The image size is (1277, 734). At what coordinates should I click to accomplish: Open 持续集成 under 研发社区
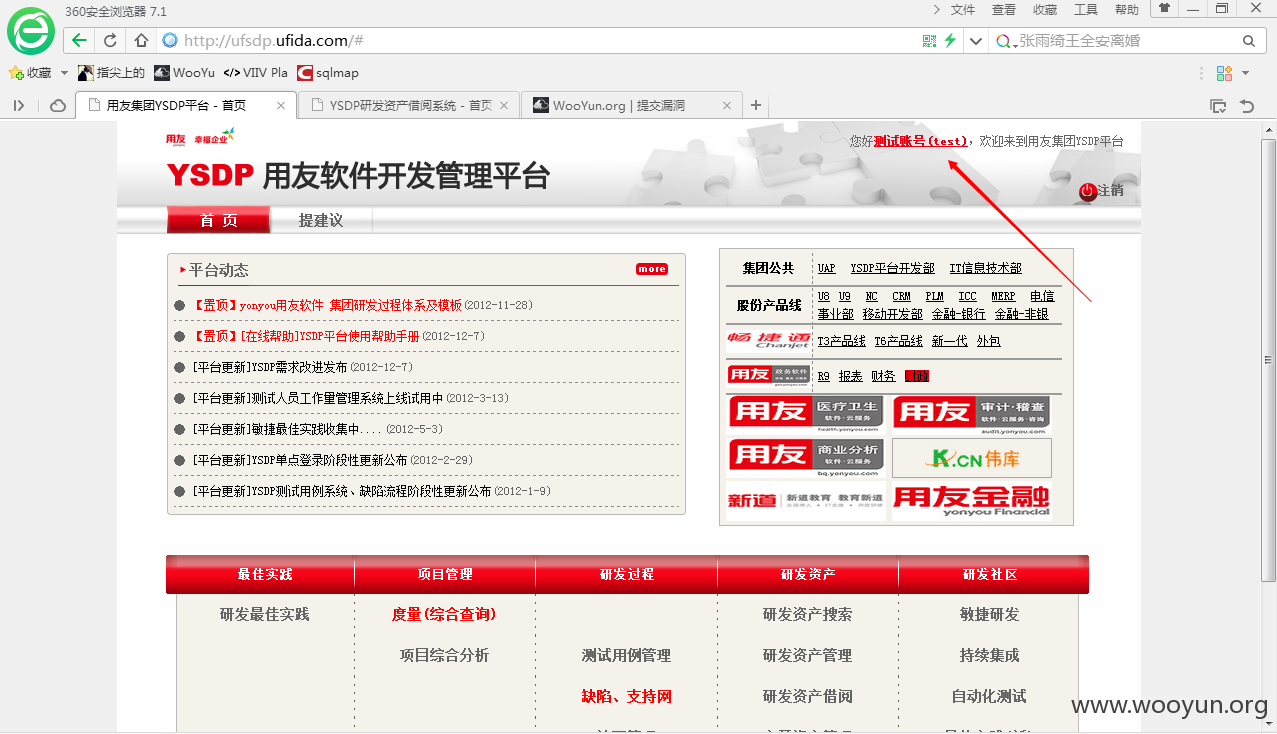pos(989,655)
